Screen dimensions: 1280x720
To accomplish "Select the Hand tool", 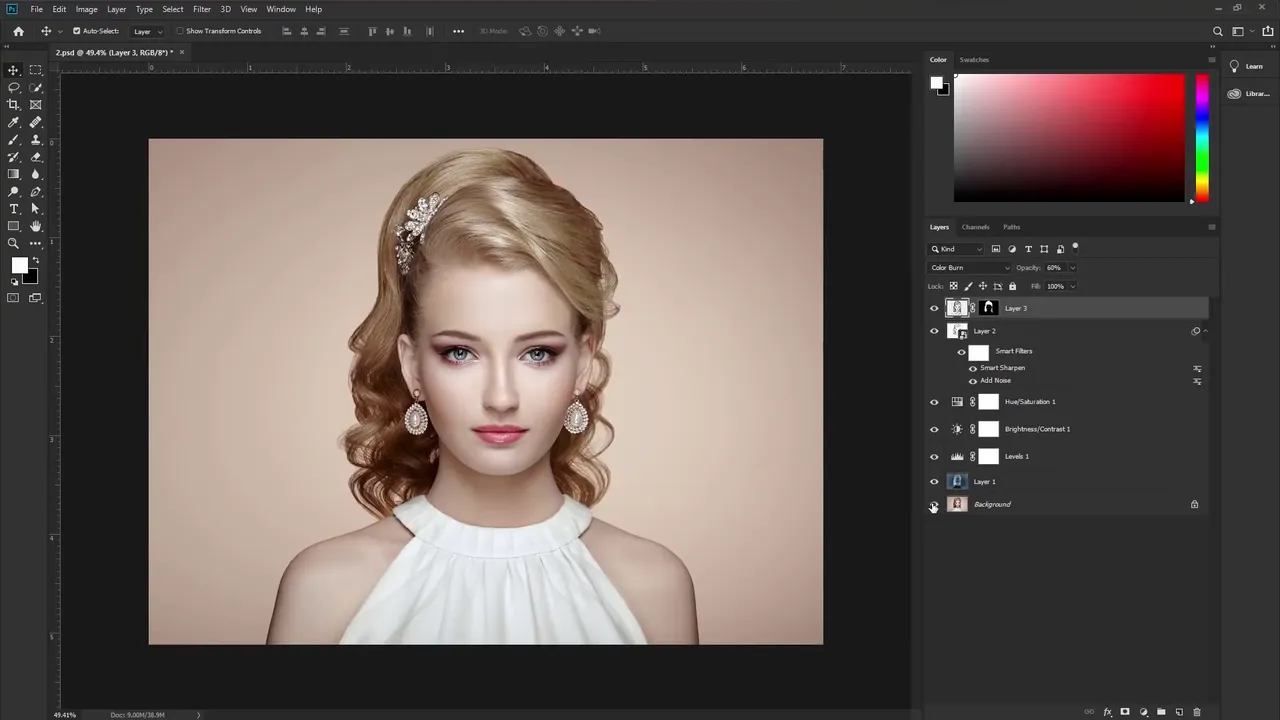I will click(x=36, y=226).
